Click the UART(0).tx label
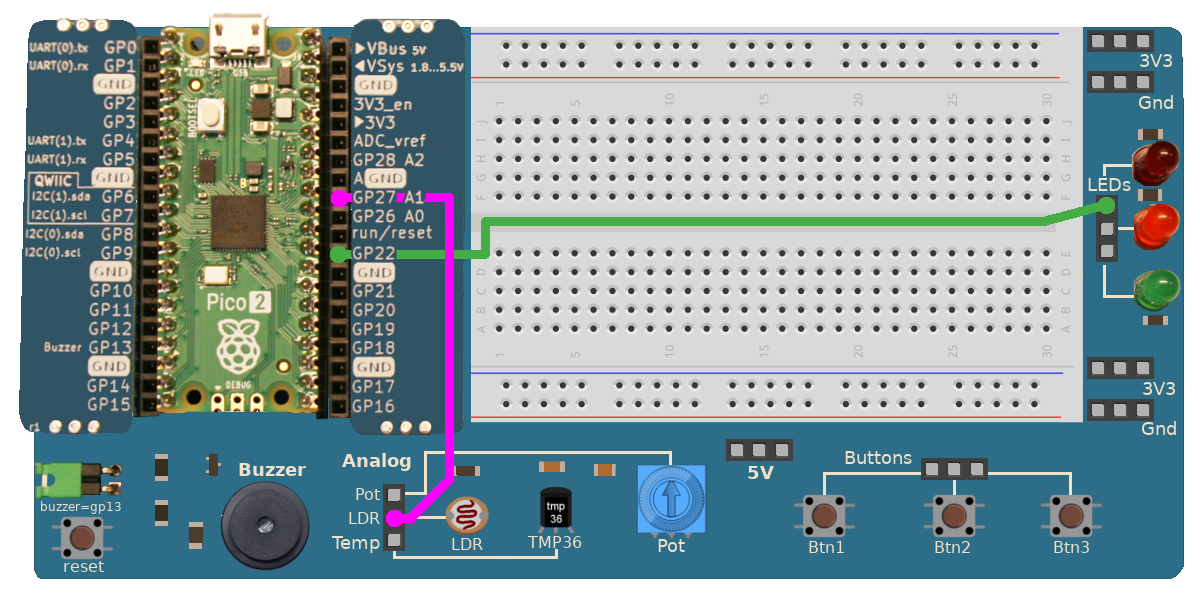Viewport: 1200px width, 598px height. point(60,48)
